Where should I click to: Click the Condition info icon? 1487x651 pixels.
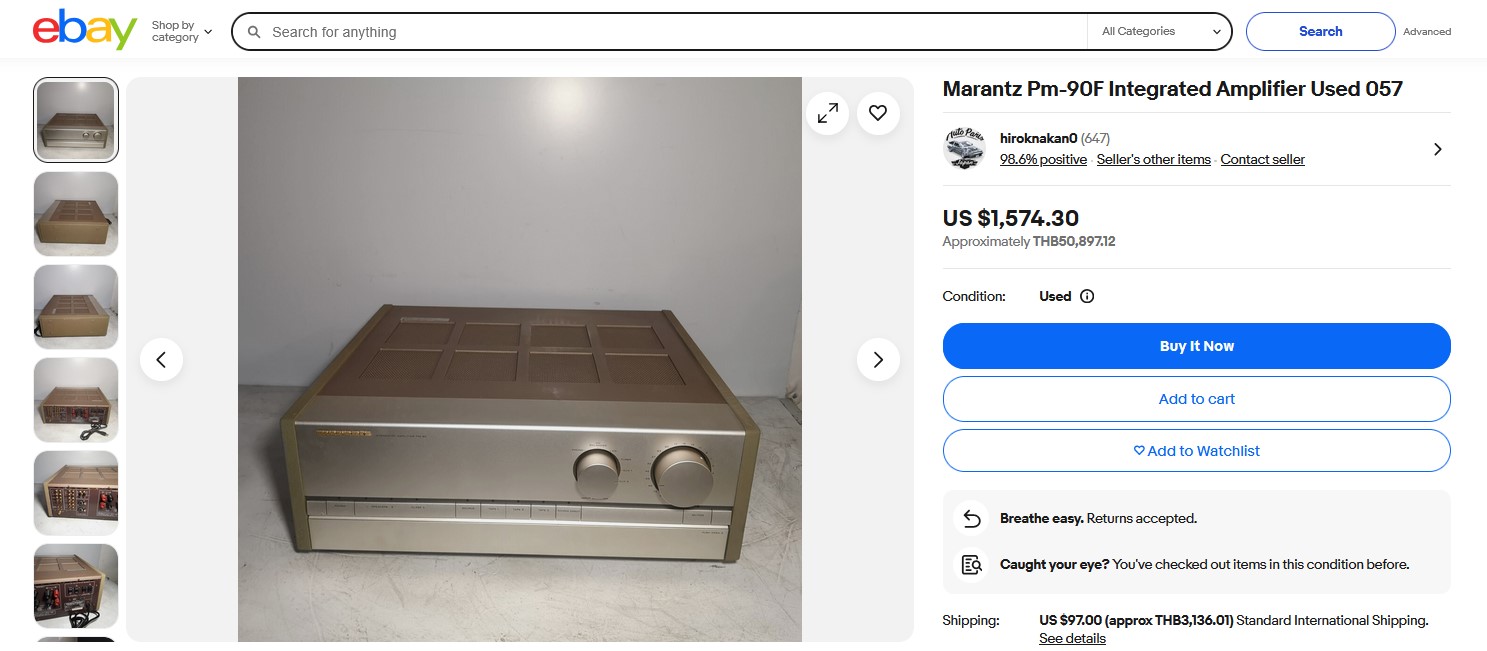click(x=1087, y=297)
